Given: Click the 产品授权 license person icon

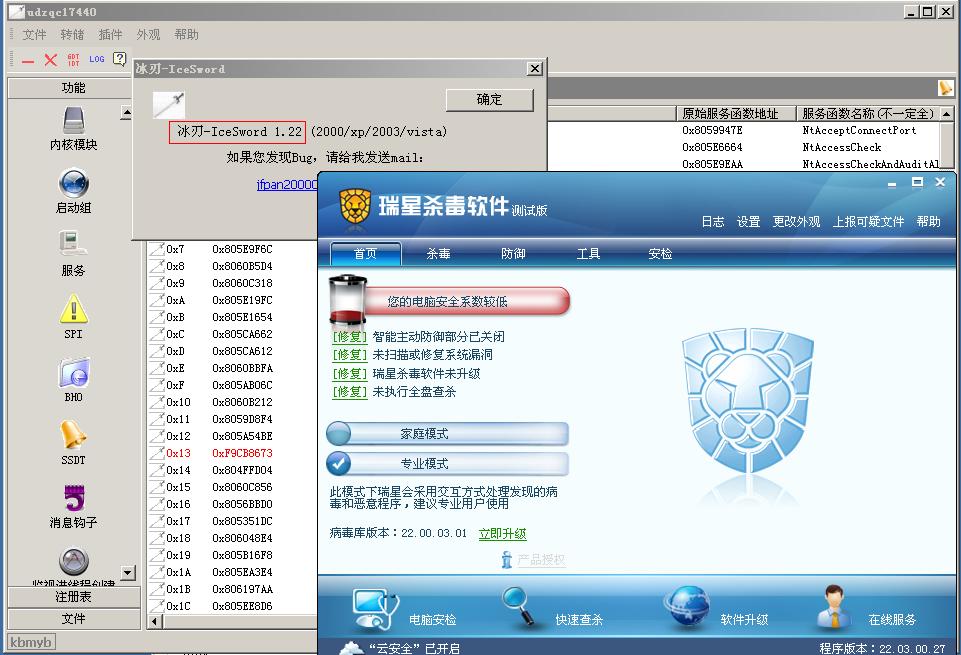Looking at the screenshot, I should point(507,559).
